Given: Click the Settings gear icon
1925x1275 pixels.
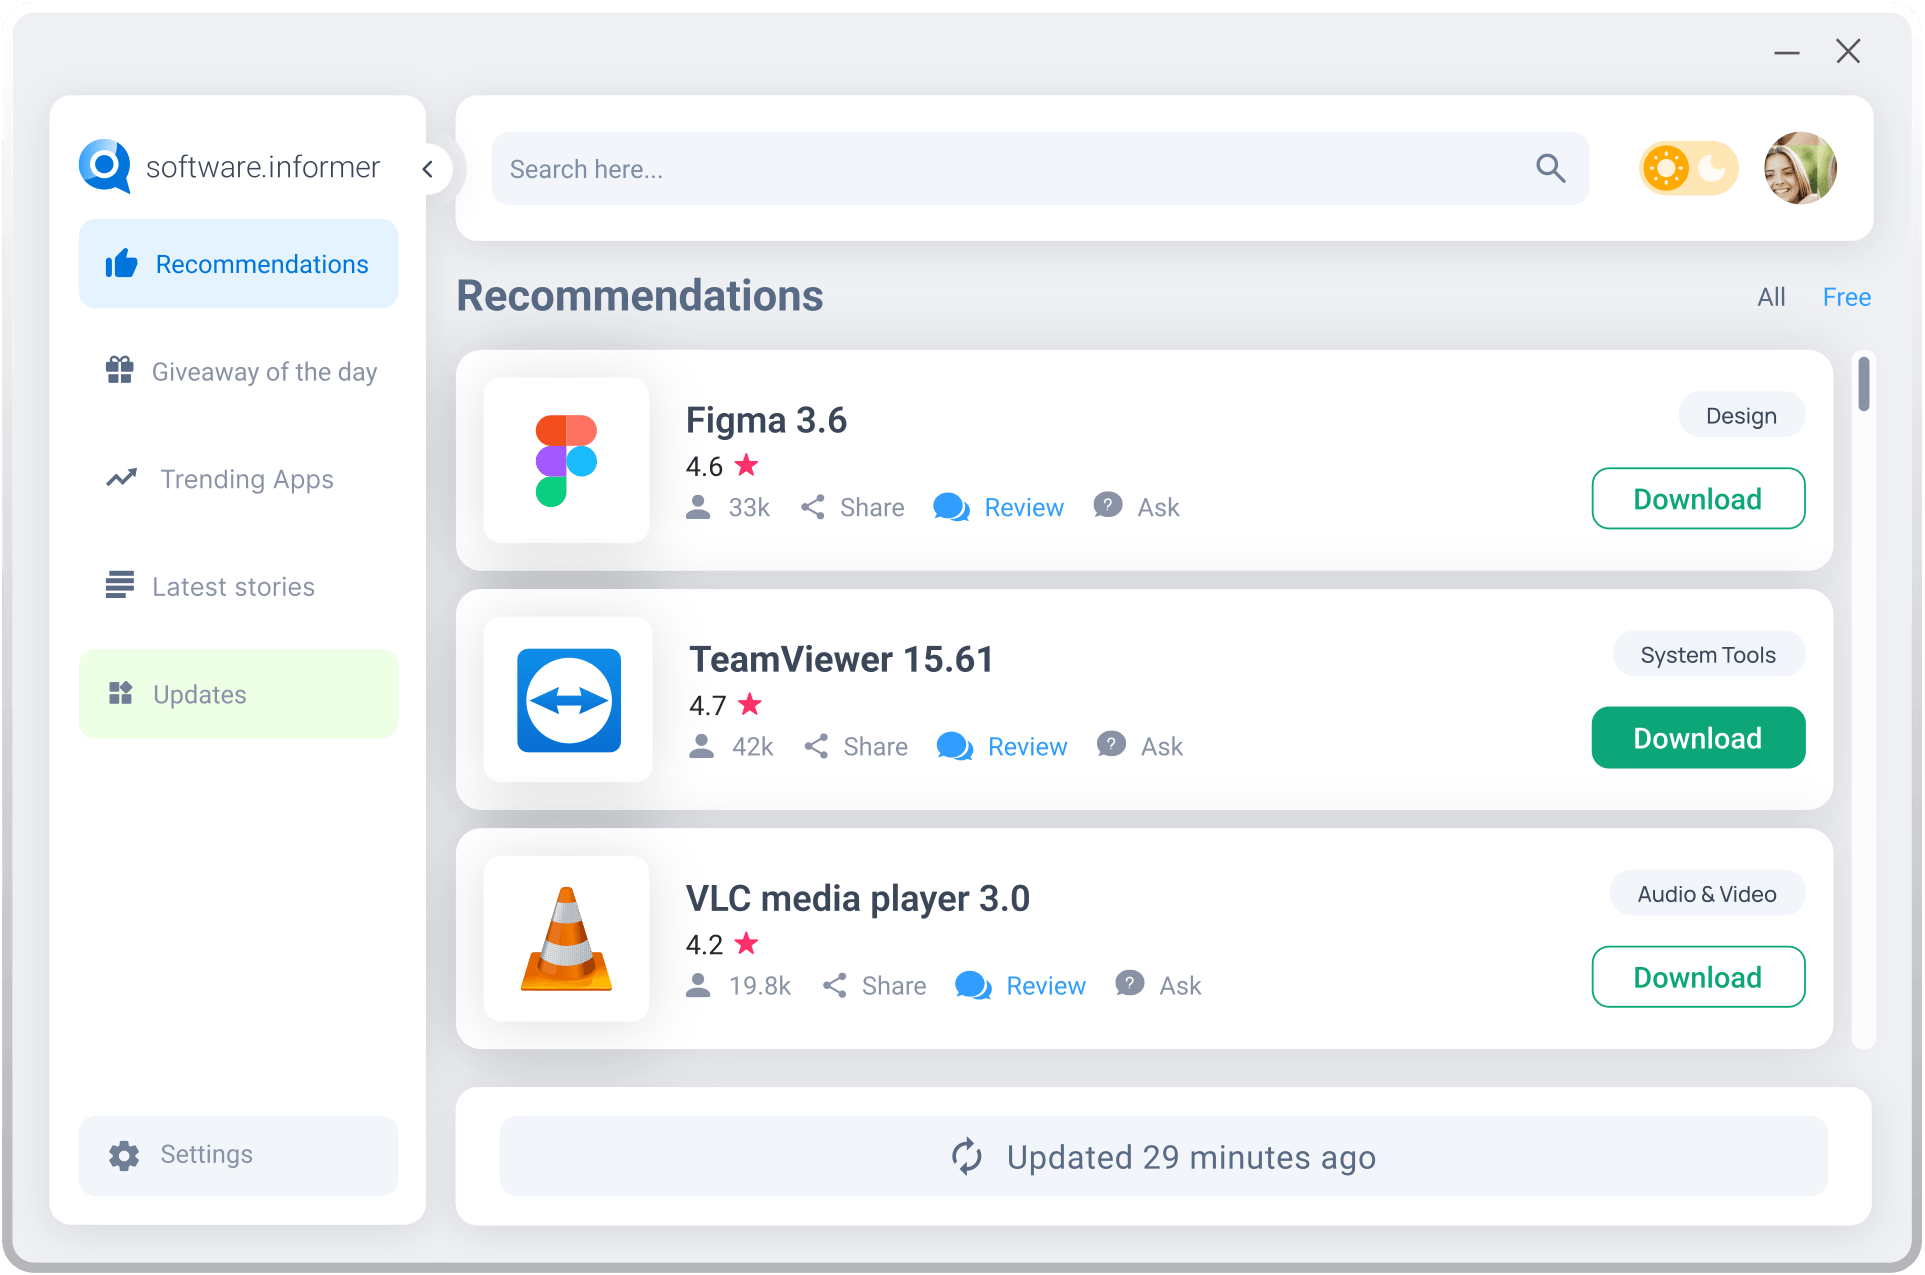Looking at the screenshot, I should click(124, 1155).
